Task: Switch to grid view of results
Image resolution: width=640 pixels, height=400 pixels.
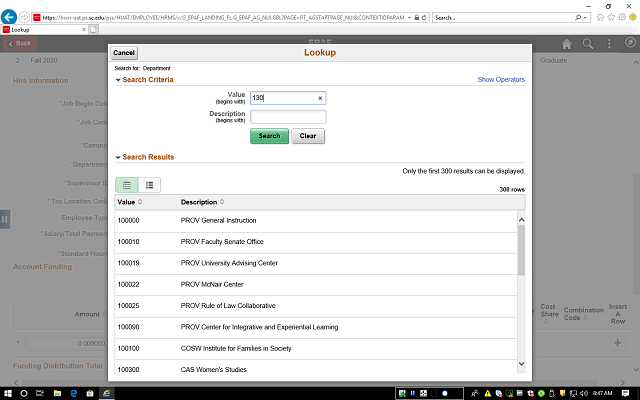Action: (127, 185)
